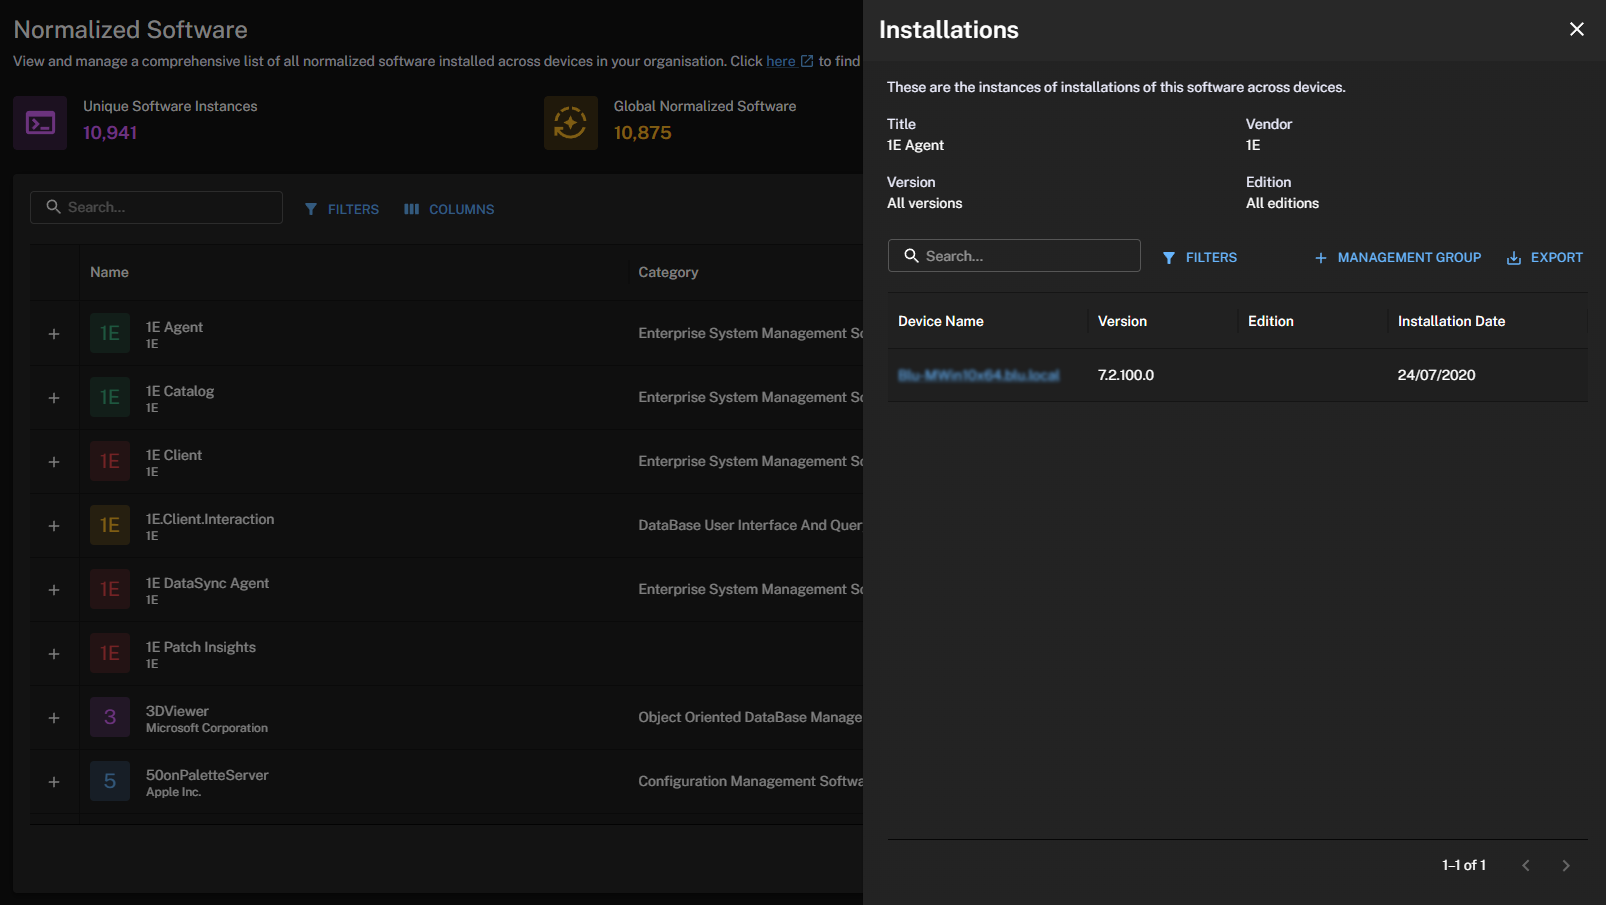Sort by the Edition column header

tap(1271, 321)
